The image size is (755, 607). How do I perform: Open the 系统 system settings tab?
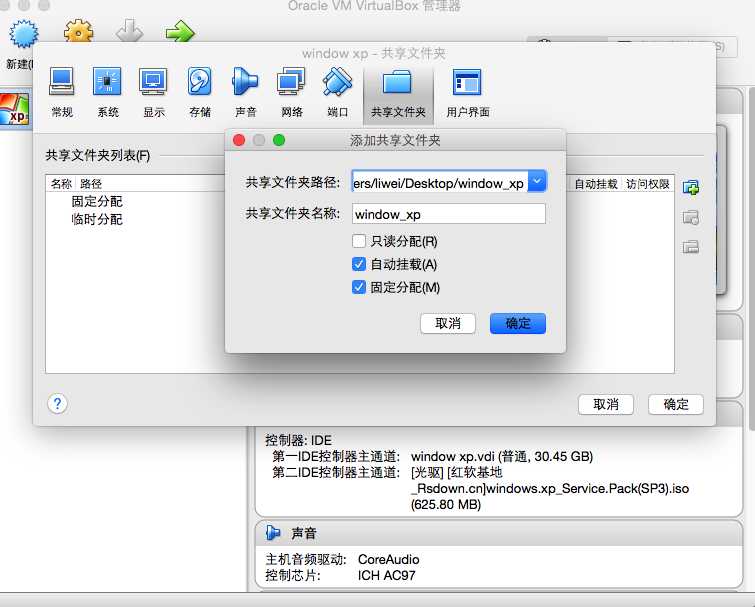[107, 93]
